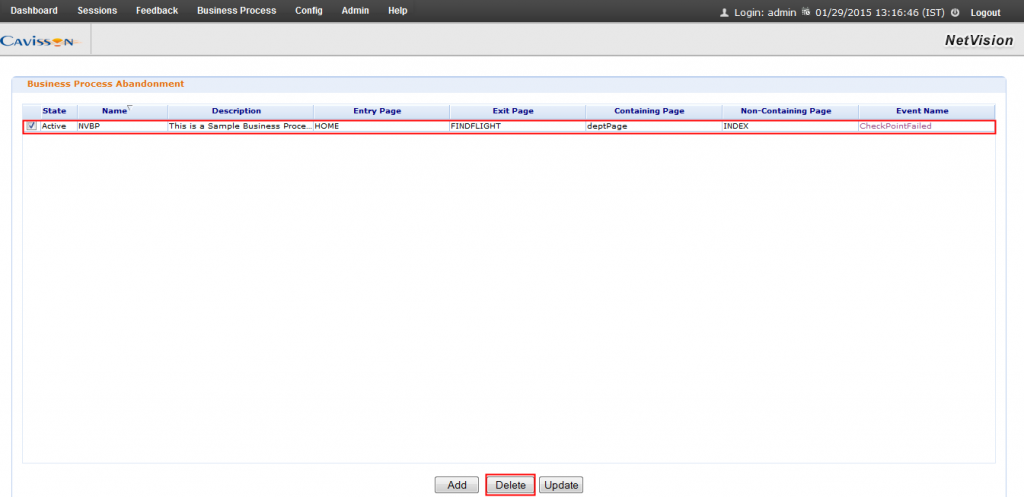Image resolution: width=1024 pixels, height=497 pixels.
Task: Click the Name column sort arrow
Action: [x=130, y=107]
